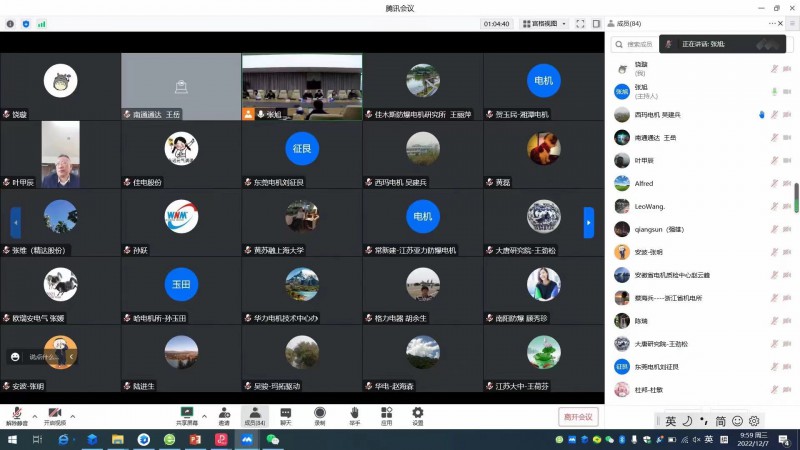Image resolution: width=800 pixels, height=450 pixels.
Task: Toggle microphone for 安波-张明 in members list
Action: (x=774, y=252)
